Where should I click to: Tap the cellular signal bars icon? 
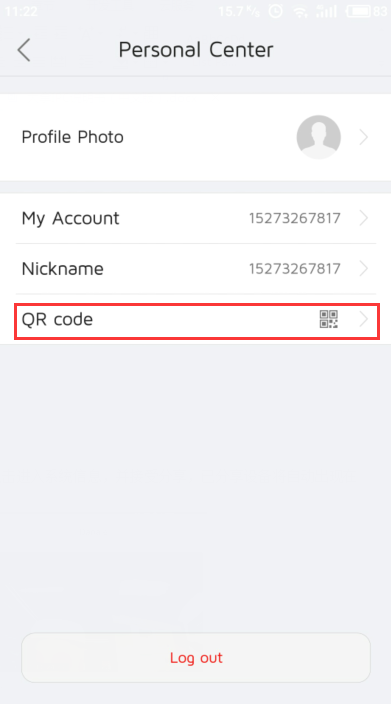pos(326,11)
